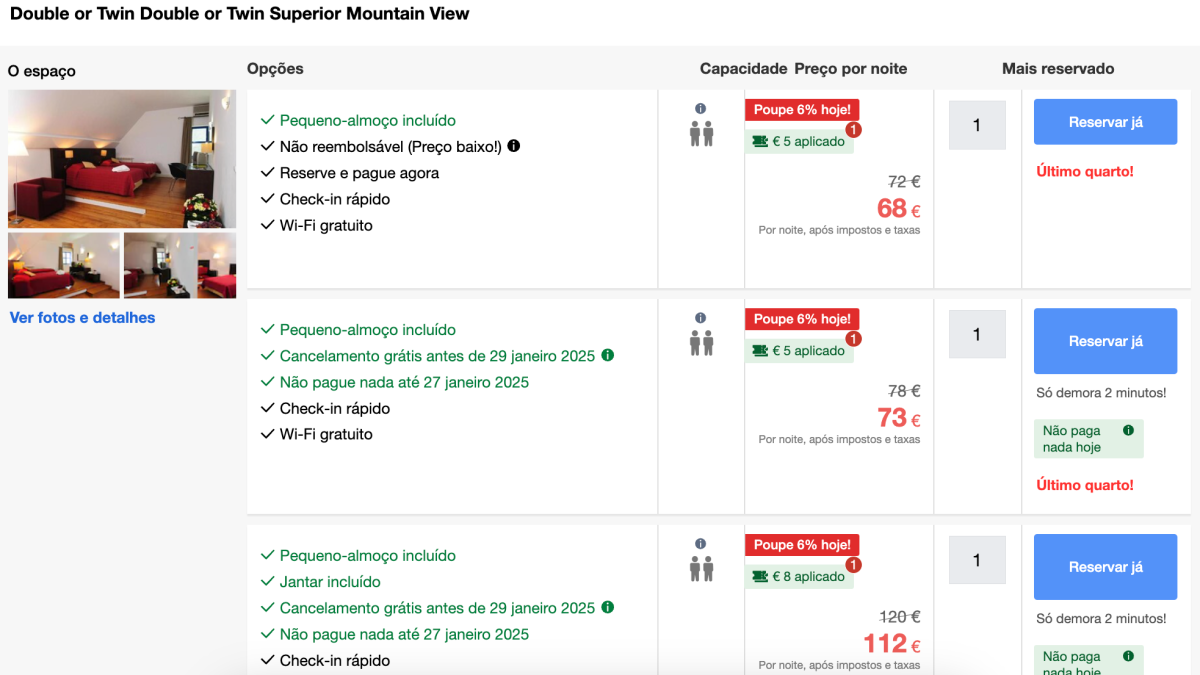Open room quantity selector for 112 € option
This screenshot has height=675, width=1200.
click(977, 560)
